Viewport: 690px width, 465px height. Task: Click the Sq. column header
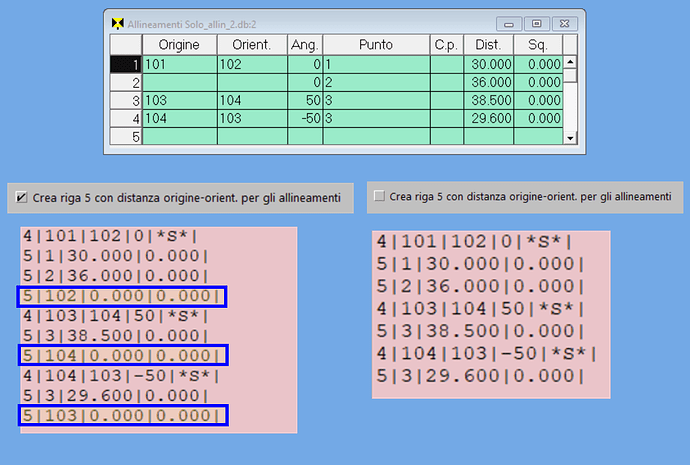[538, 45]
